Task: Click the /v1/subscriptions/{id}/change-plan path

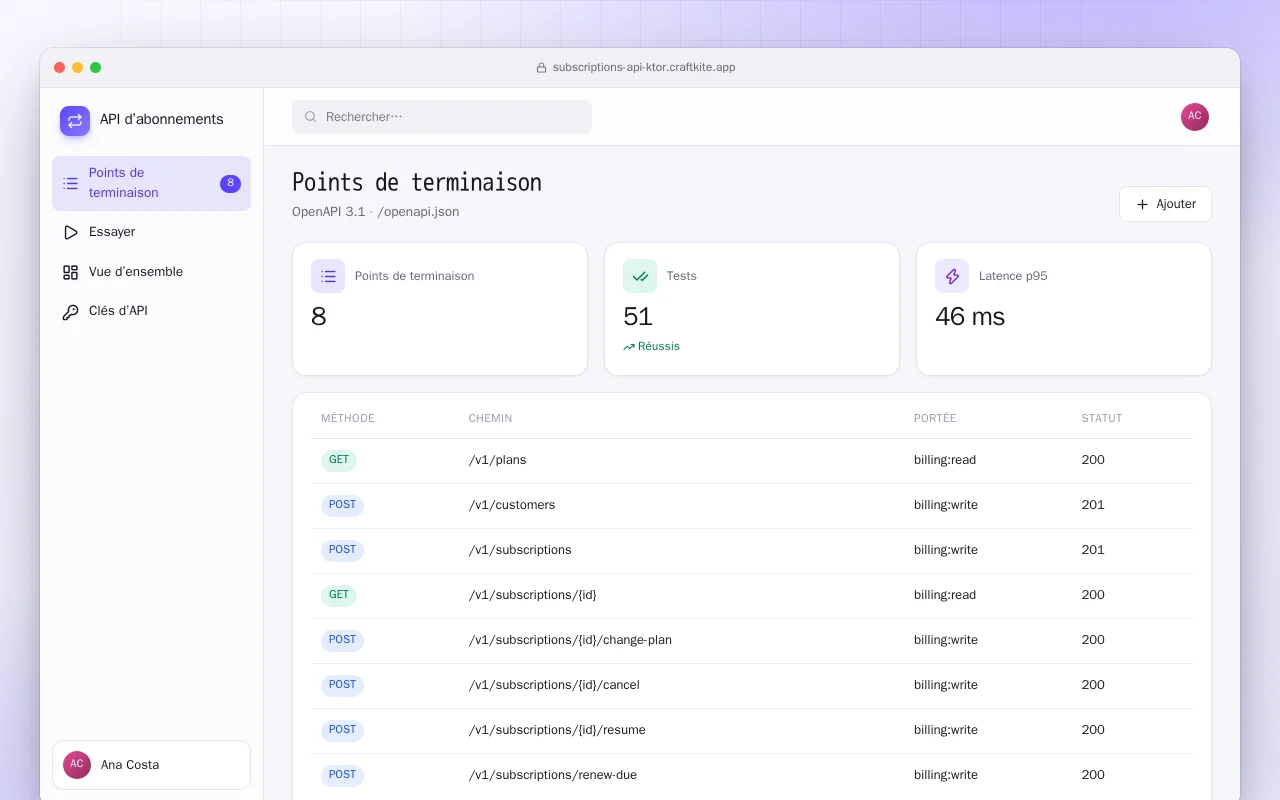Action: 570,640
